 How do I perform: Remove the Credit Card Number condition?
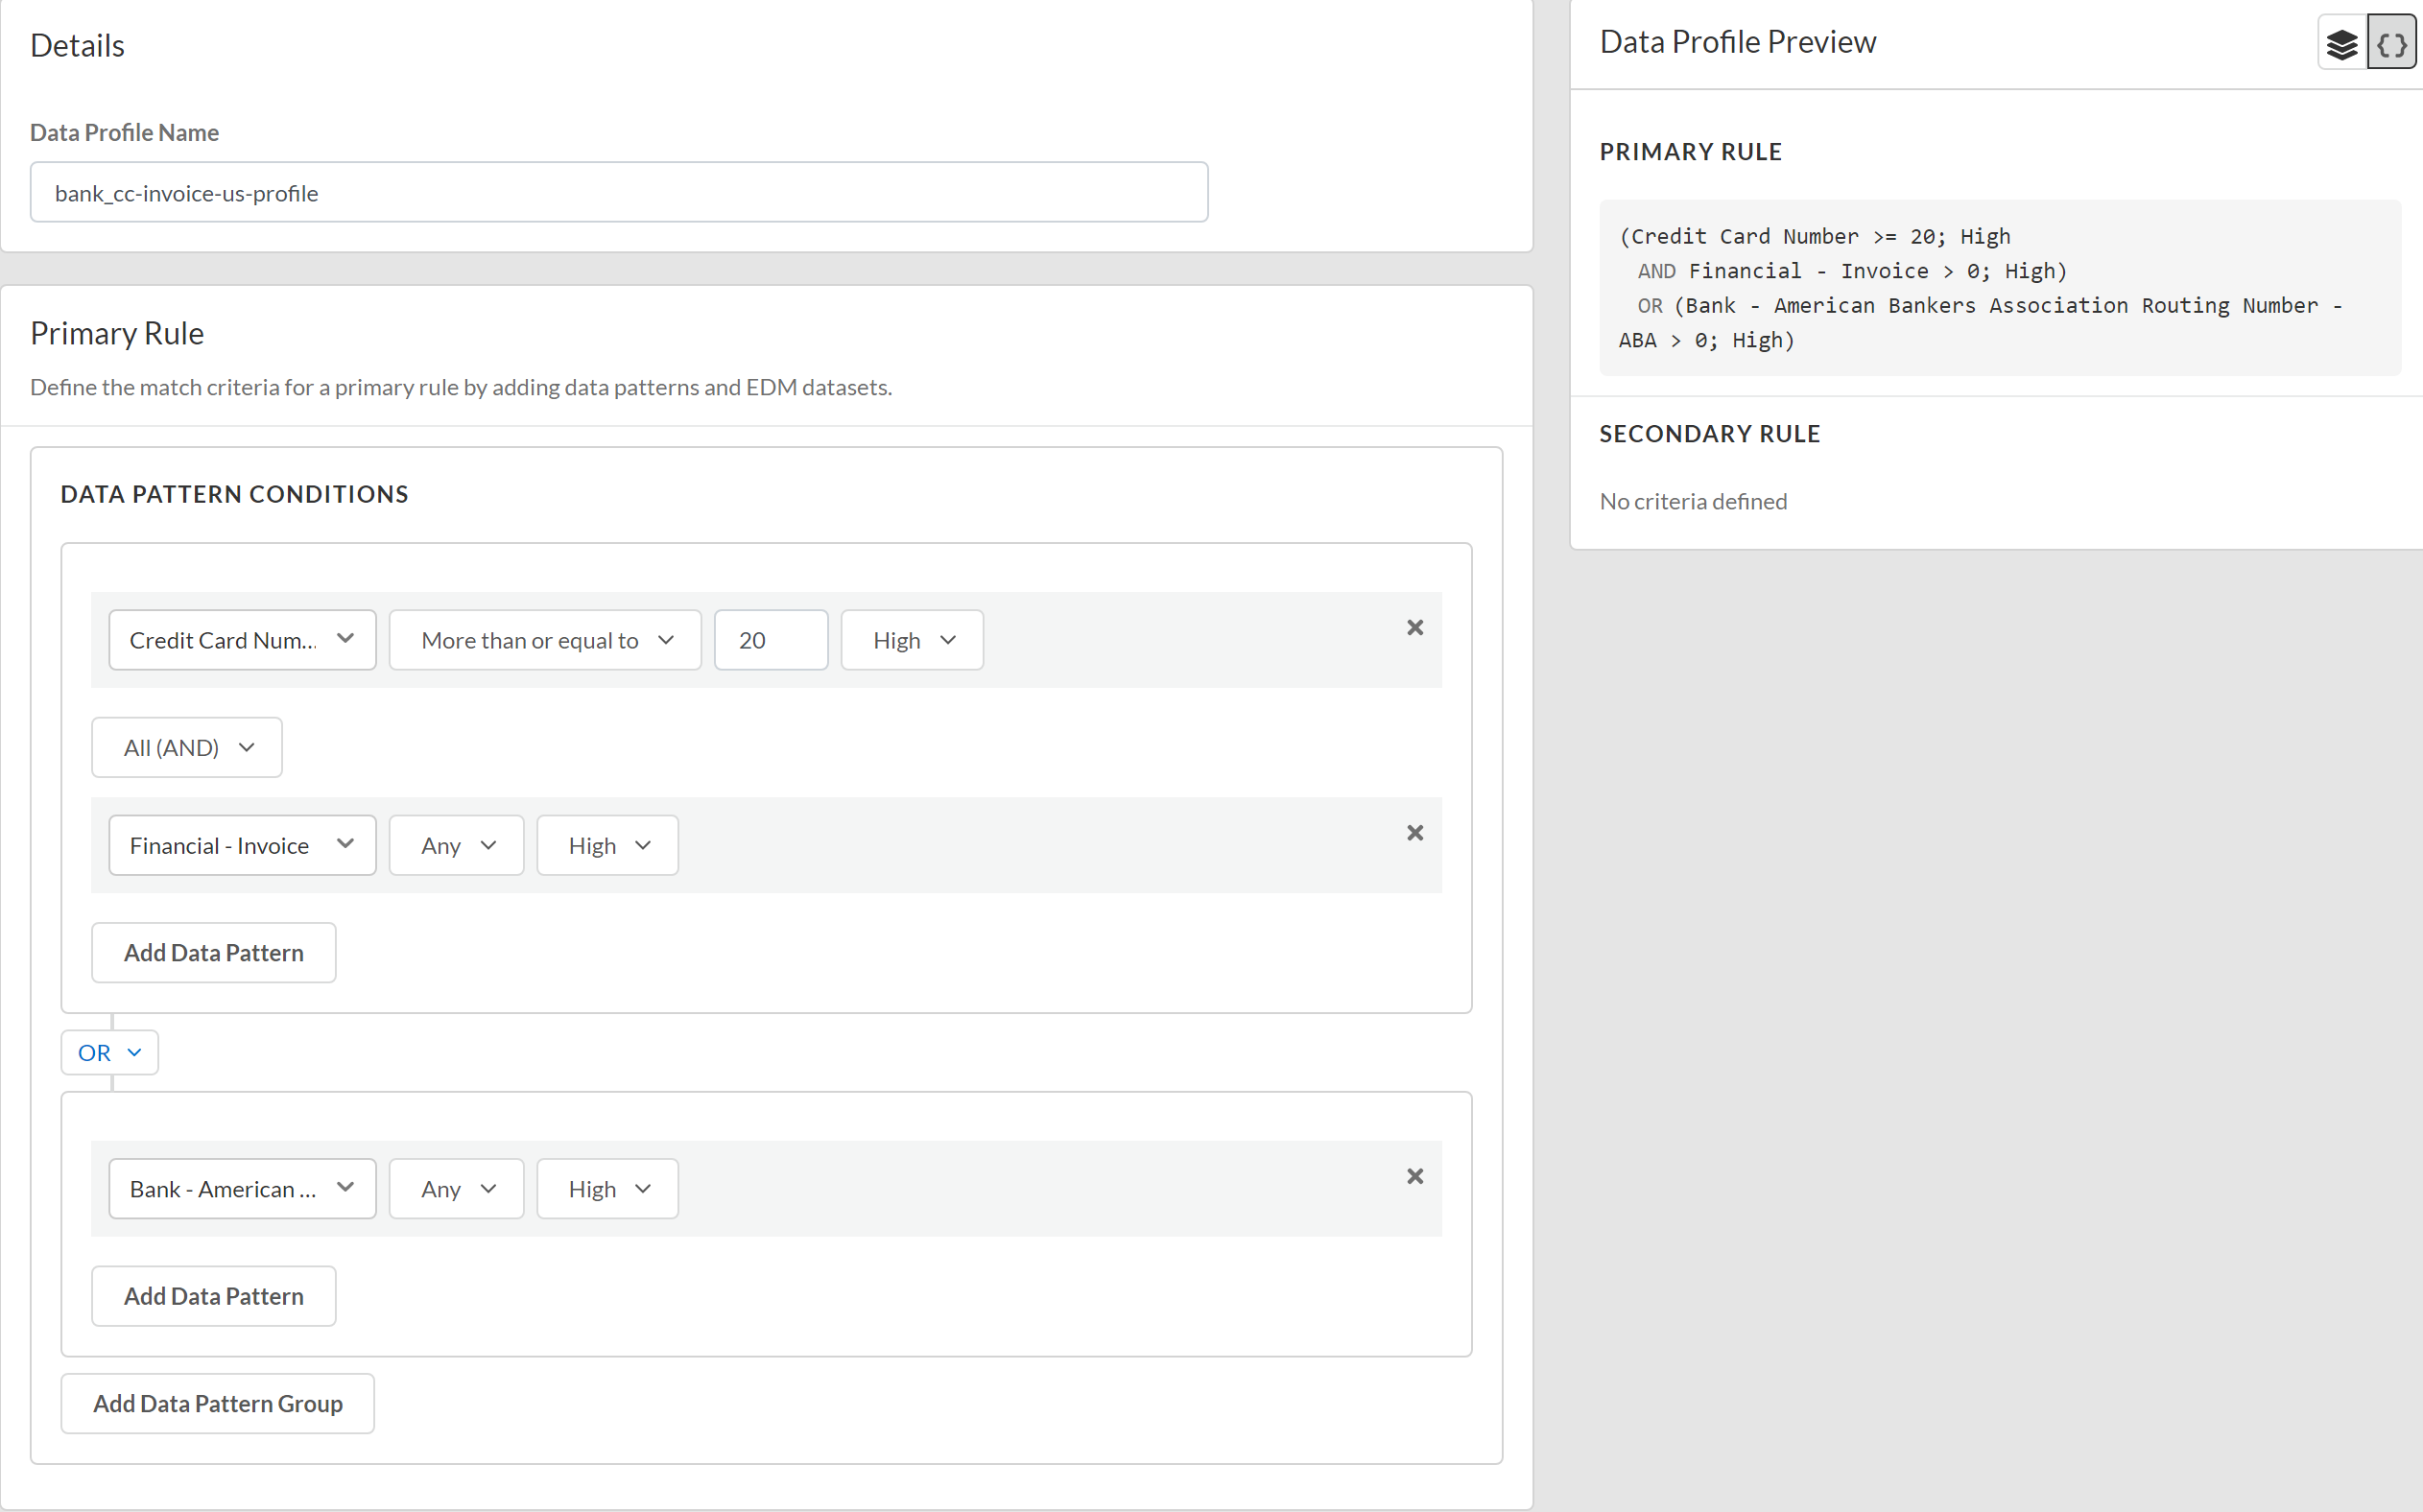[x=1414, y=628]
